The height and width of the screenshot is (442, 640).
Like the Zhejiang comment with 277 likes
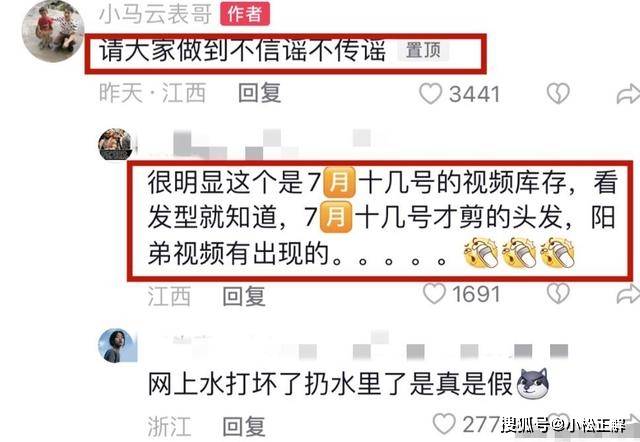coord(444,423)
